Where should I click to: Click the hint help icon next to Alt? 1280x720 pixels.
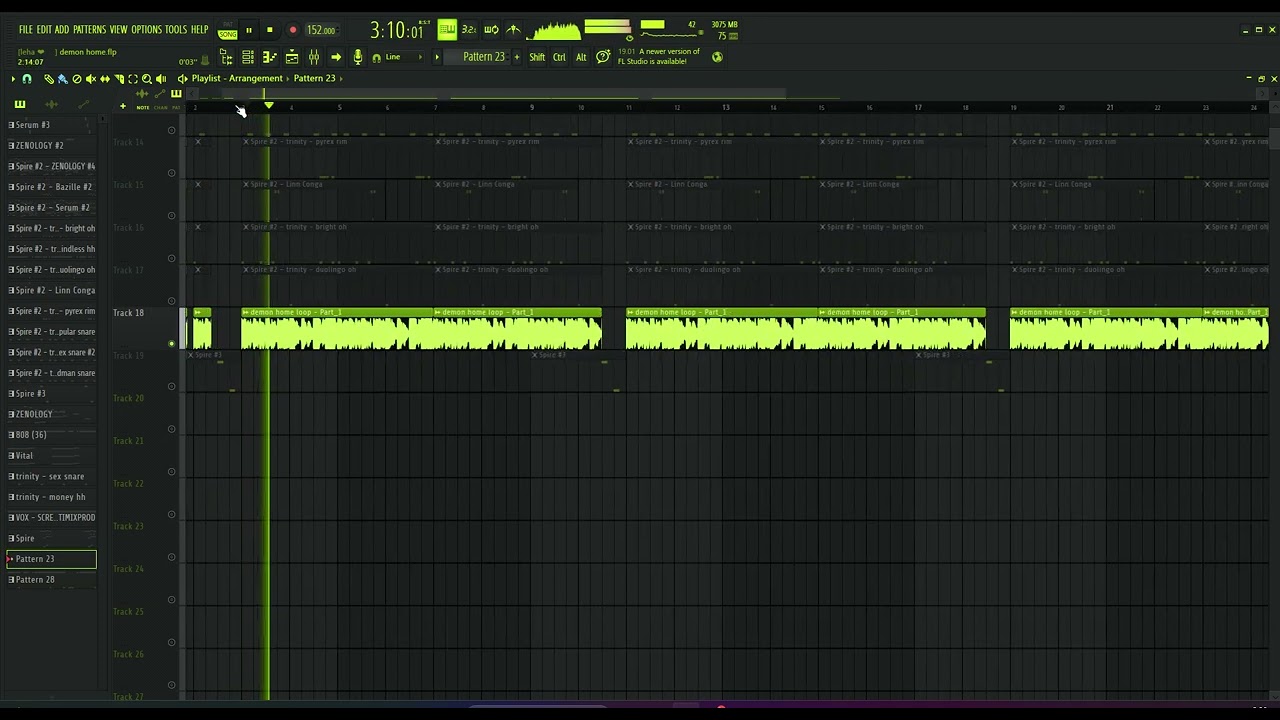tap(603, 57)
